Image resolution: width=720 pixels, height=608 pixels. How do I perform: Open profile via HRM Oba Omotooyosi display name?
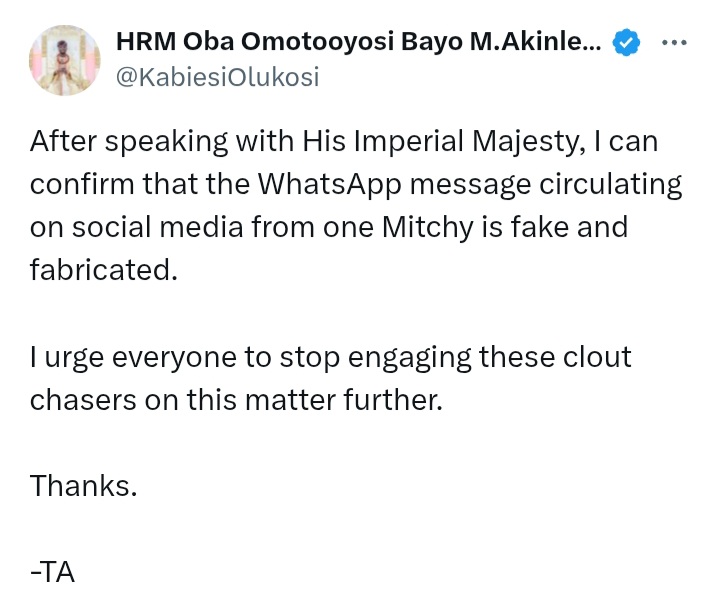tap(358, 42)
